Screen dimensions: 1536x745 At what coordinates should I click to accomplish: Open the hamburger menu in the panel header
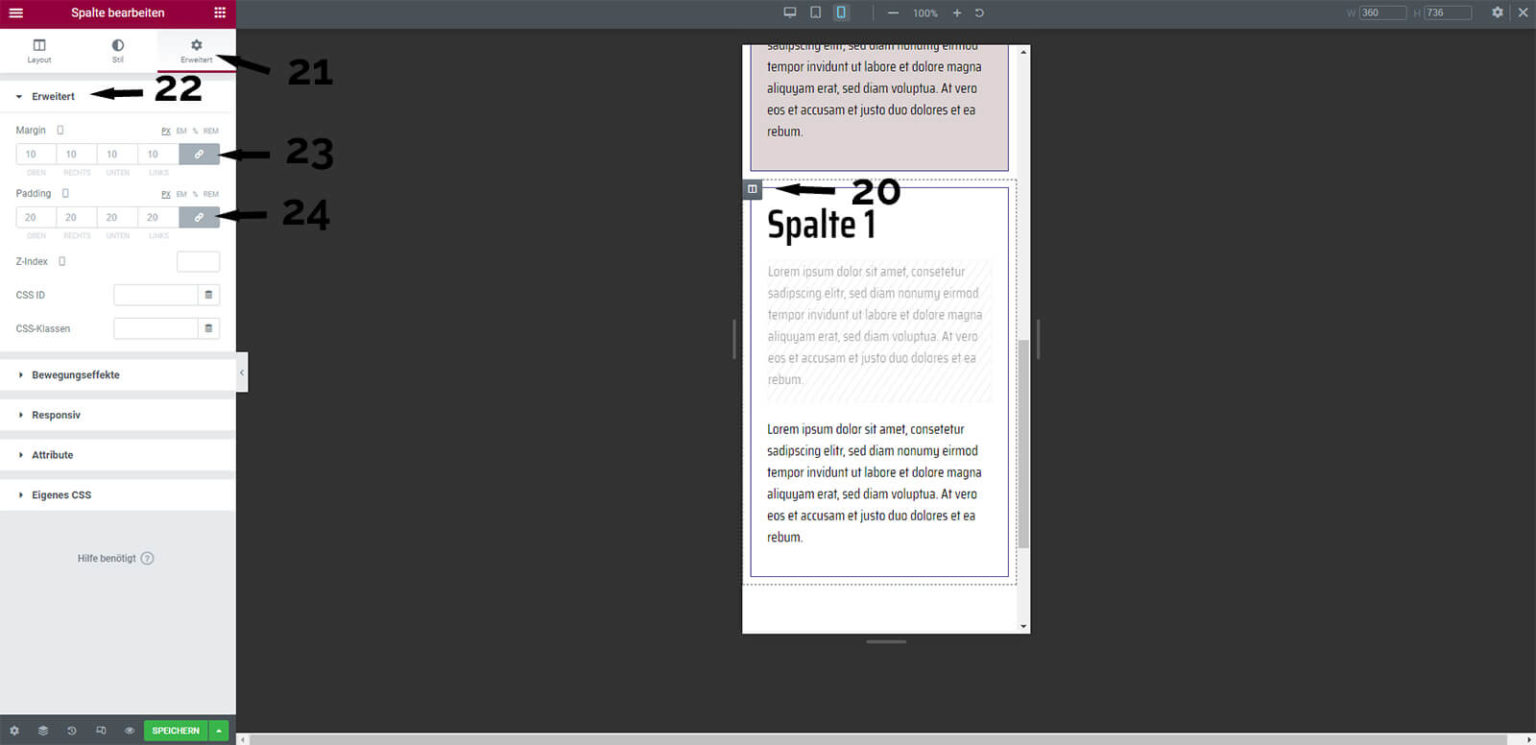15,13
